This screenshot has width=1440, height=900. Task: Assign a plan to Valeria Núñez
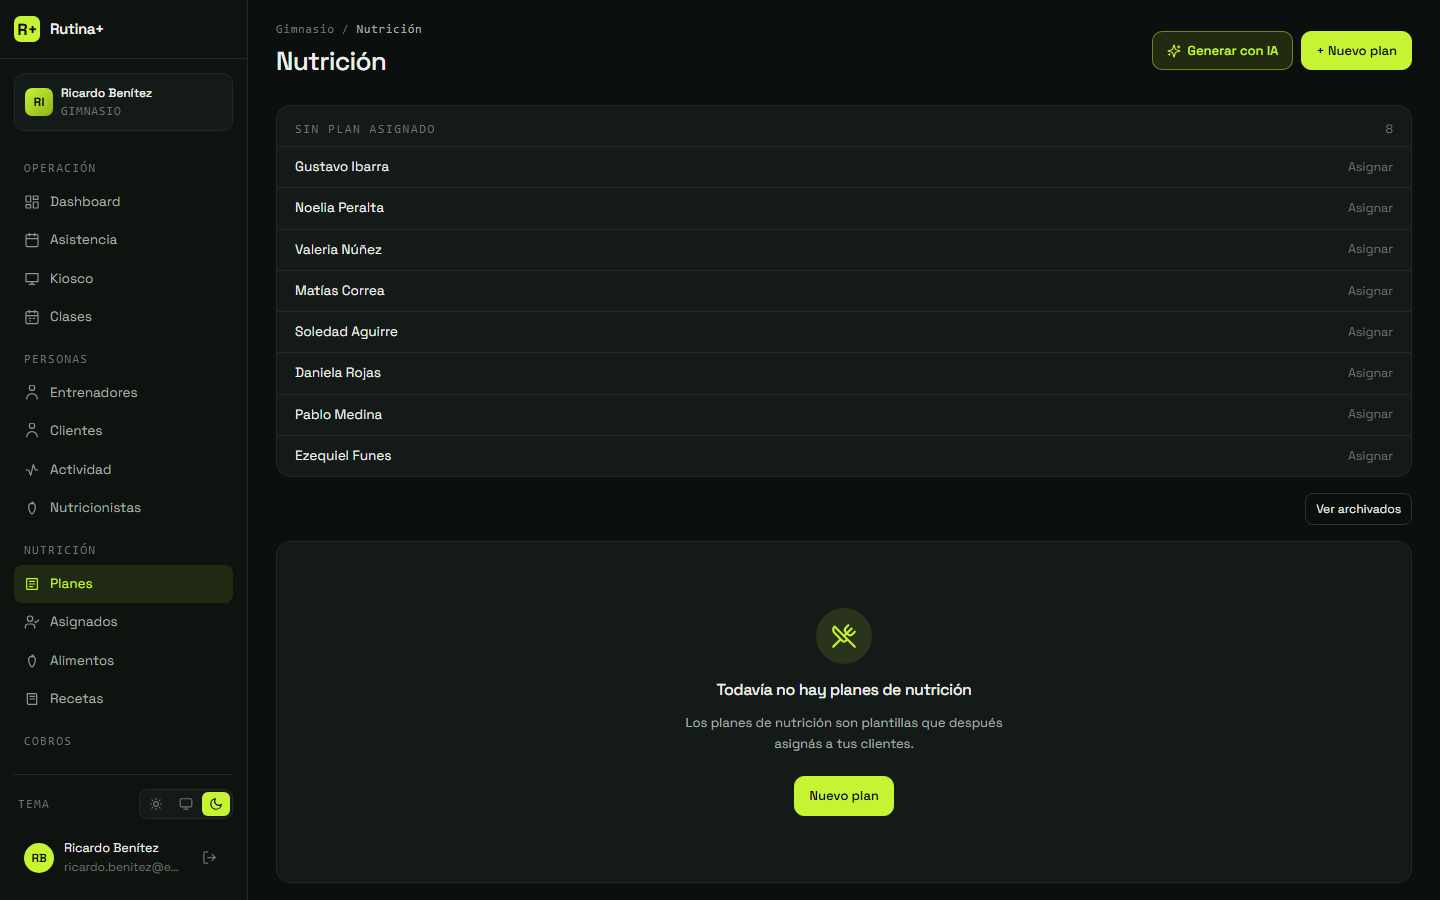[1370, 249]
